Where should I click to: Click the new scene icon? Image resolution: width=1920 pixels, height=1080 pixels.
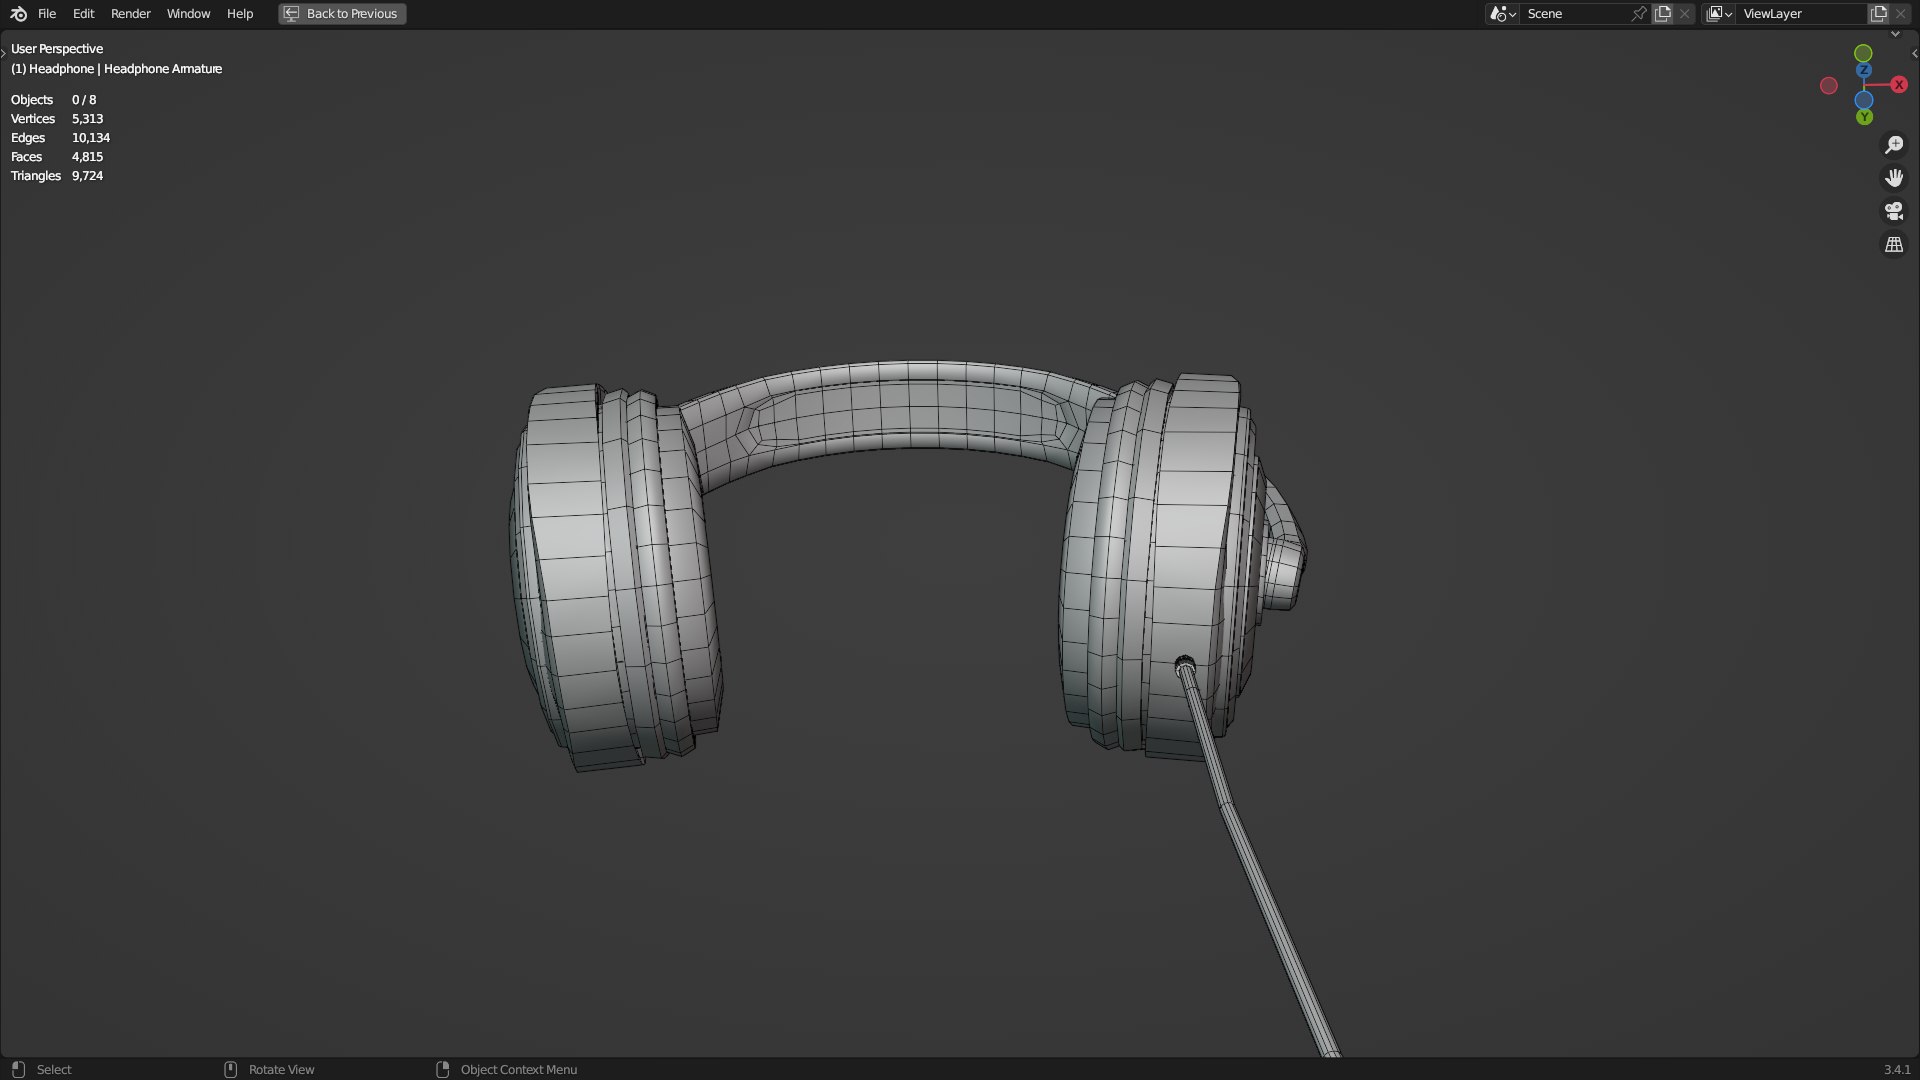[x=1663, y=14]
